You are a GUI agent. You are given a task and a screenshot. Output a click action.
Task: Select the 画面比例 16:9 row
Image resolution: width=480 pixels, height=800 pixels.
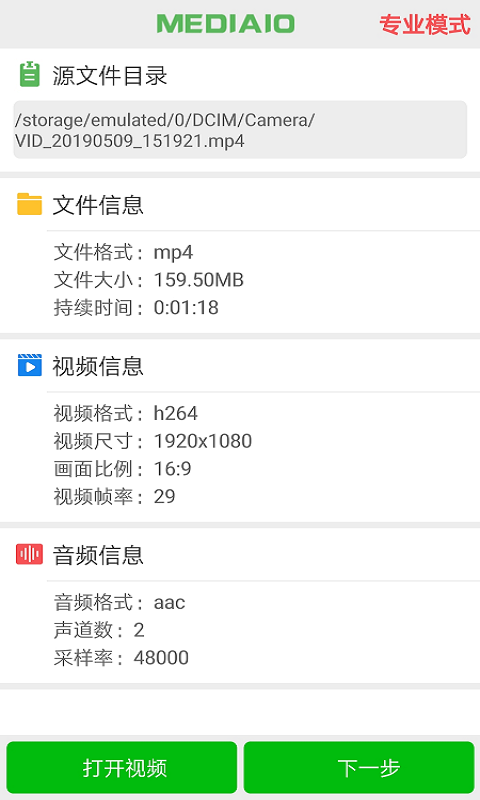pos(122,468)
